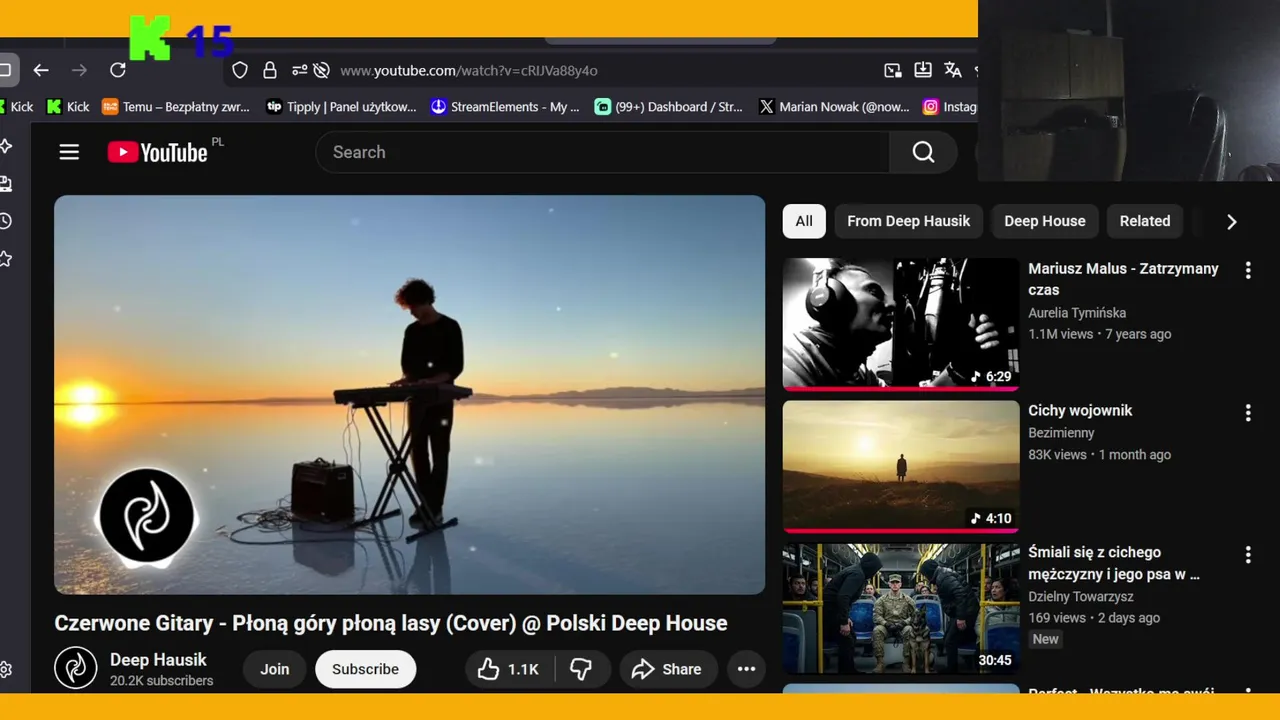This screenshot has width=1280, height=720.
Task: Open the browser sidebar bookmarks star icon
Action: [5, 259]
